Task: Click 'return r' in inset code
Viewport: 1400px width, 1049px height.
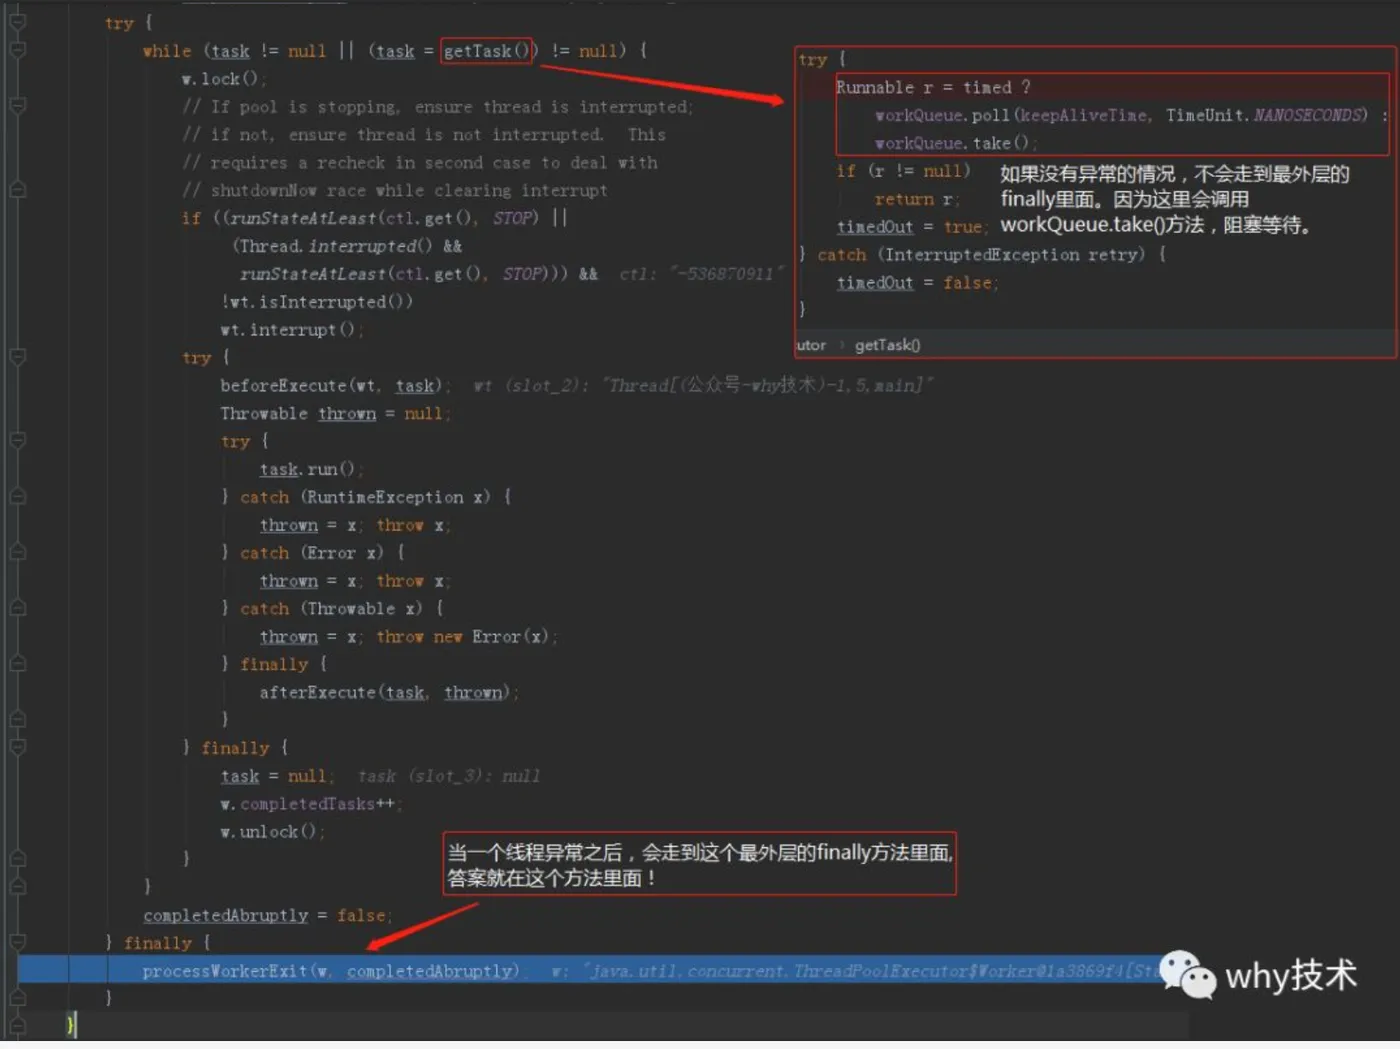Action: click(x=916, y=199)
